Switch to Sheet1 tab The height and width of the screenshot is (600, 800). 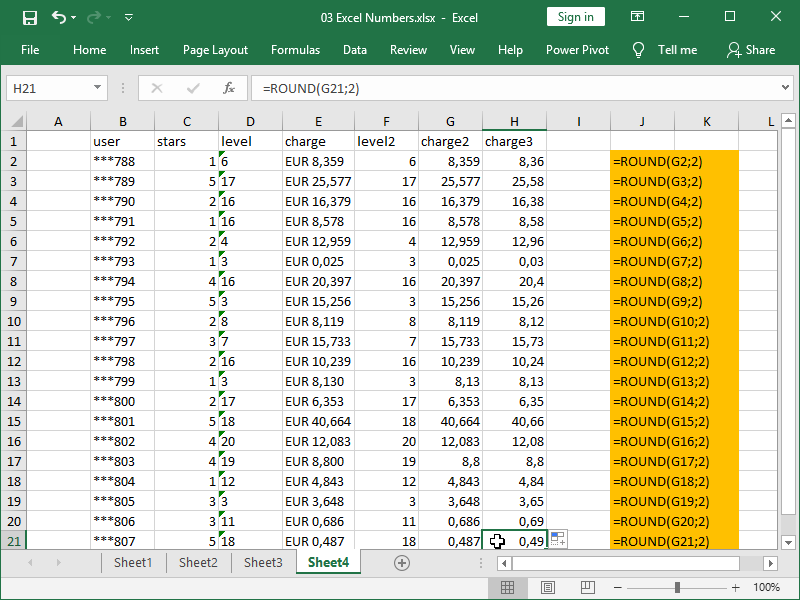133,562
